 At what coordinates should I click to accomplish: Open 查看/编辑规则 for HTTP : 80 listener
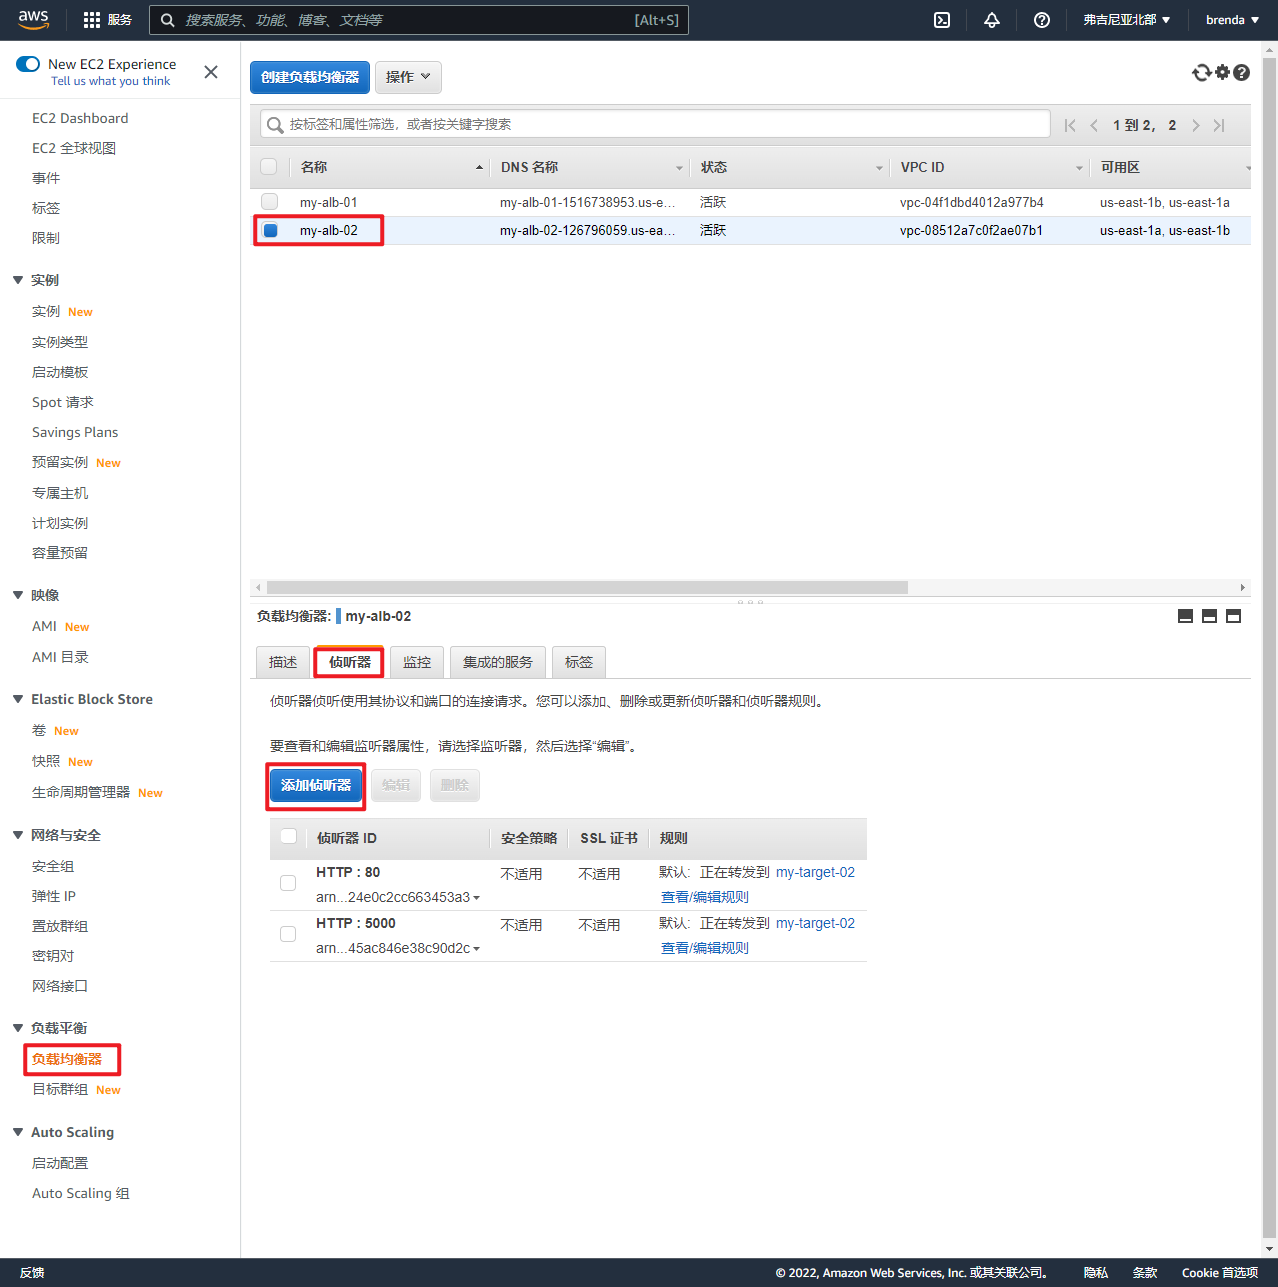[x=705, y=897]
